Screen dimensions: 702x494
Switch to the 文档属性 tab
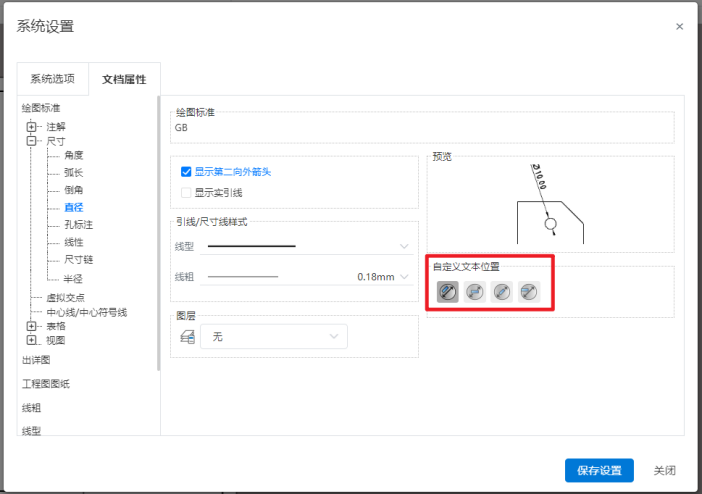124,79
